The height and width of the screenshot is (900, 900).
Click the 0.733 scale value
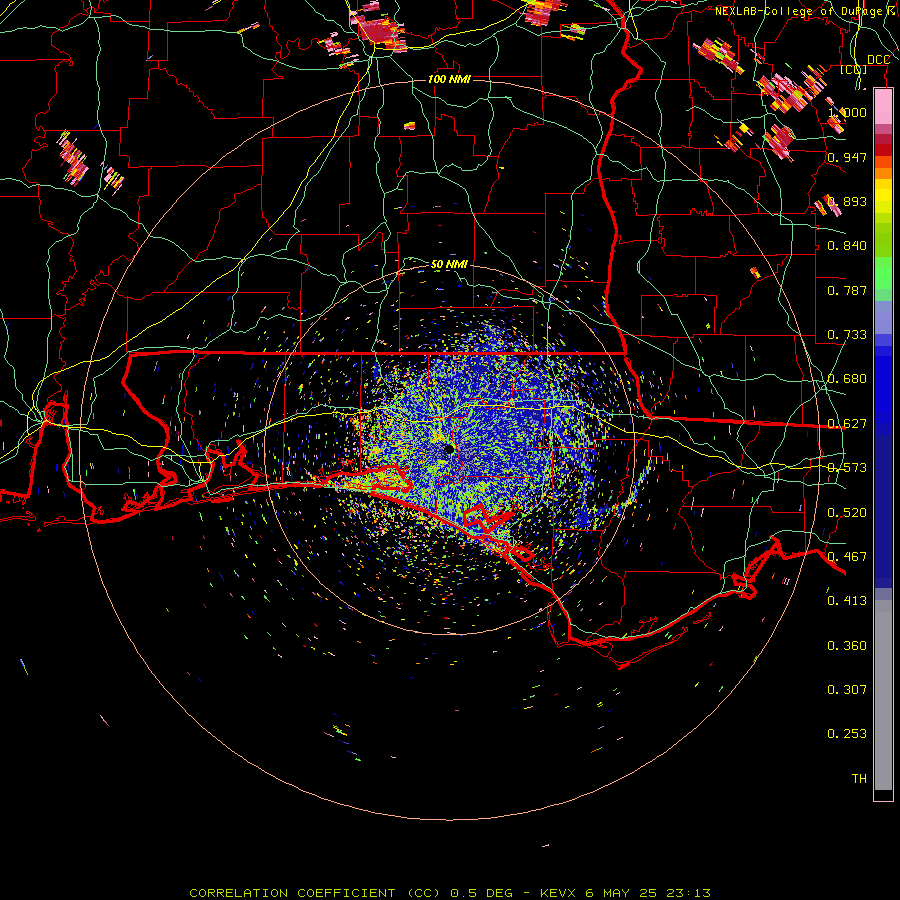(847, 335)
